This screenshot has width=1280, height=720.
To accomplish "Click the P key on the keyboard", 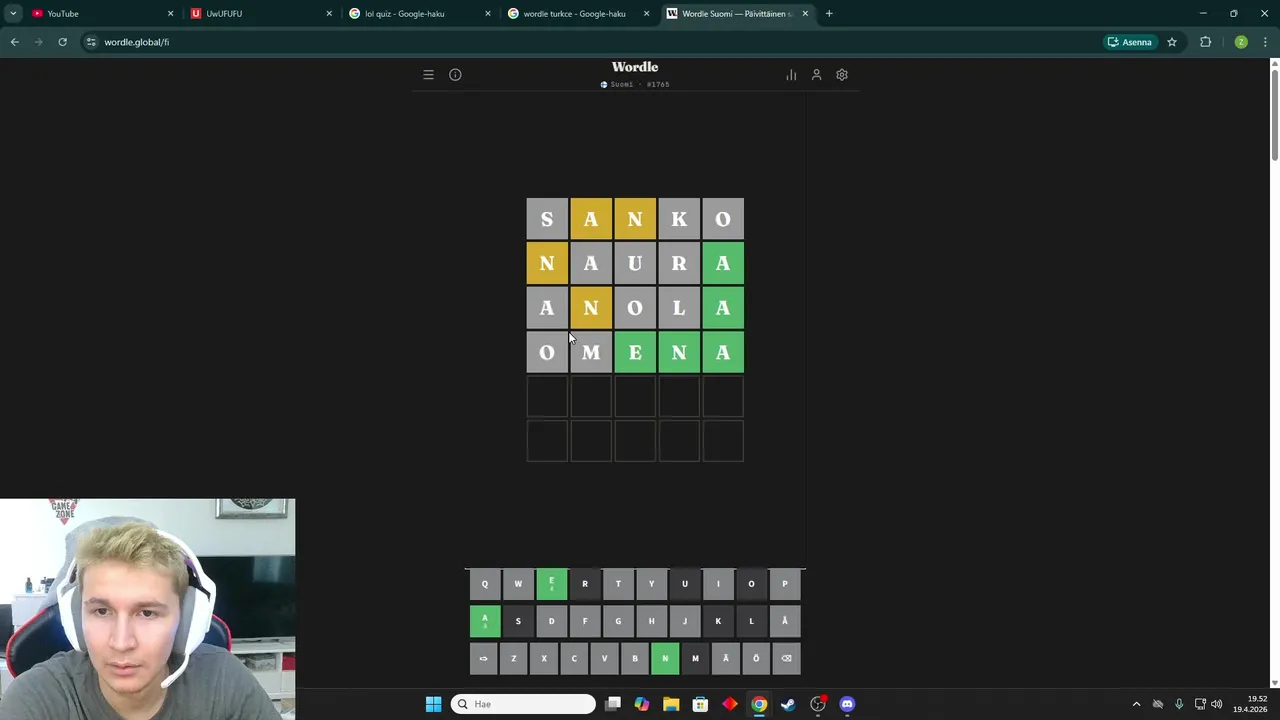I will [x=785, y=584].
